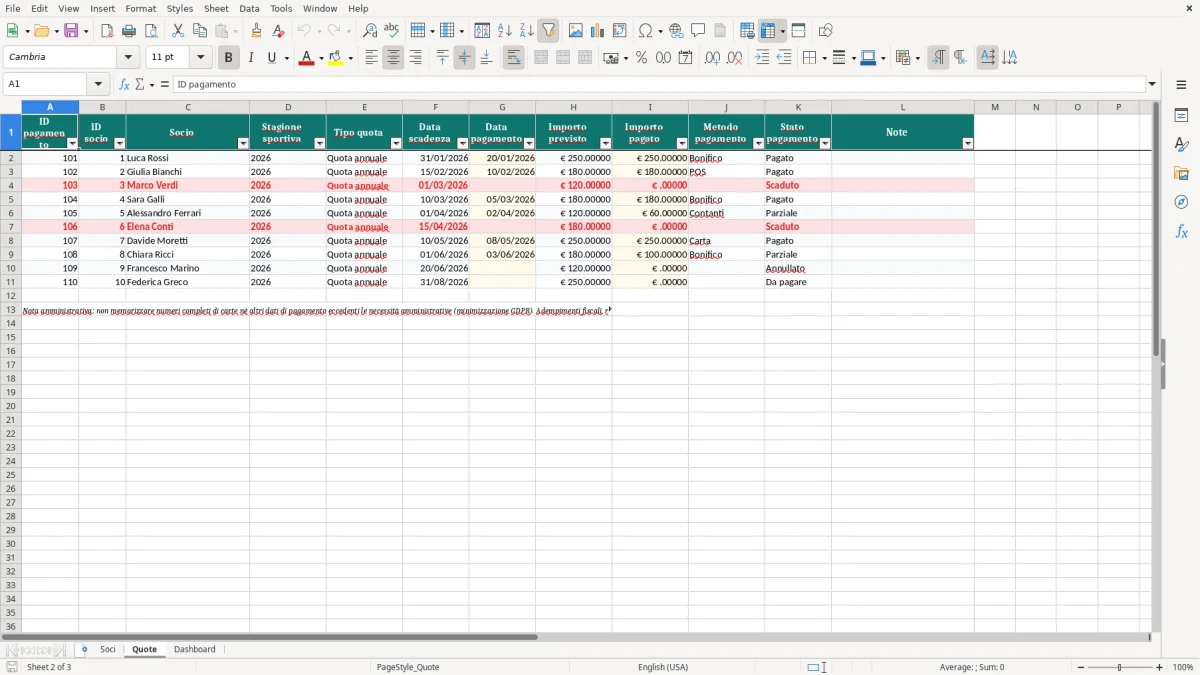Insert comment icon
The image size is (1200, 675).
pyautogui.click(x=698, y=31)
